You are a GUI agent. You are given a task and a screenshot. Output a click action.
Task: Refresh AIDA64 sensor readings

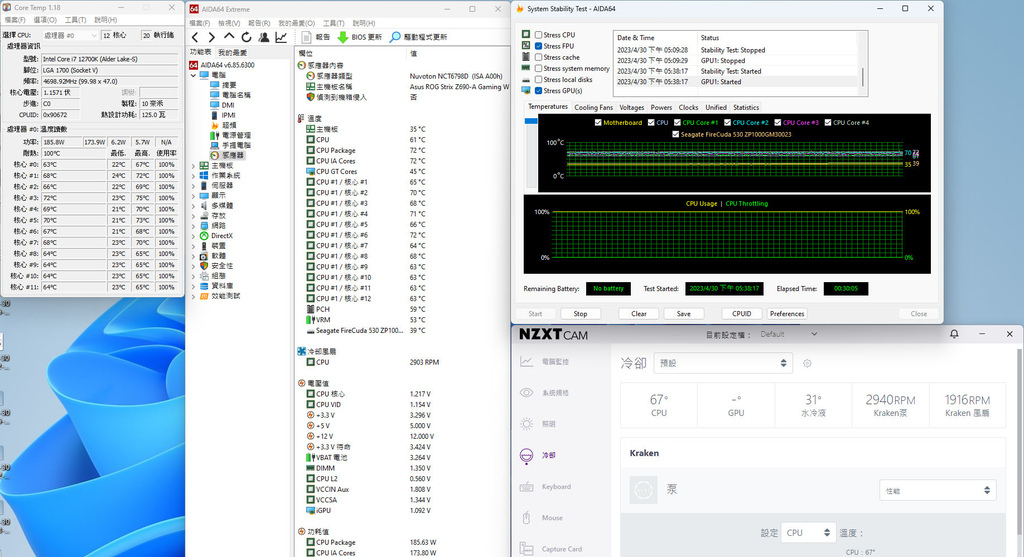click(246, 37)
